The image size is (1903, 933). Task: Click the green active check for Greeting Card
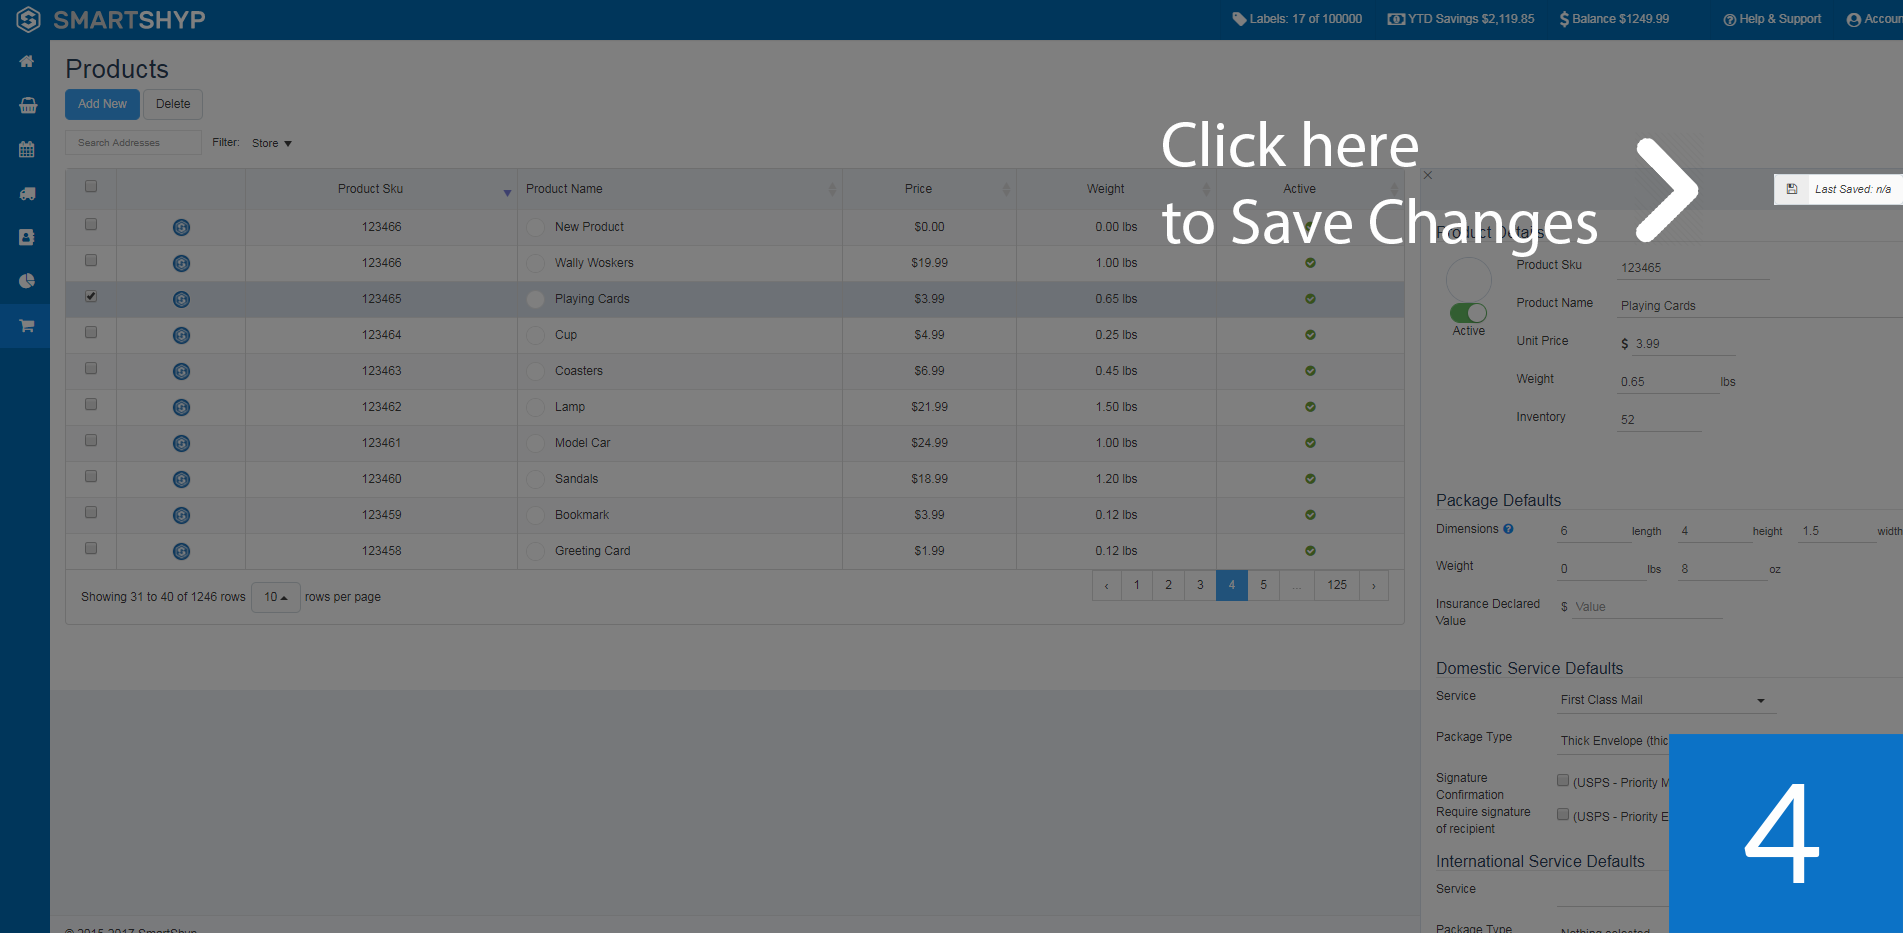pos(1310,551)
